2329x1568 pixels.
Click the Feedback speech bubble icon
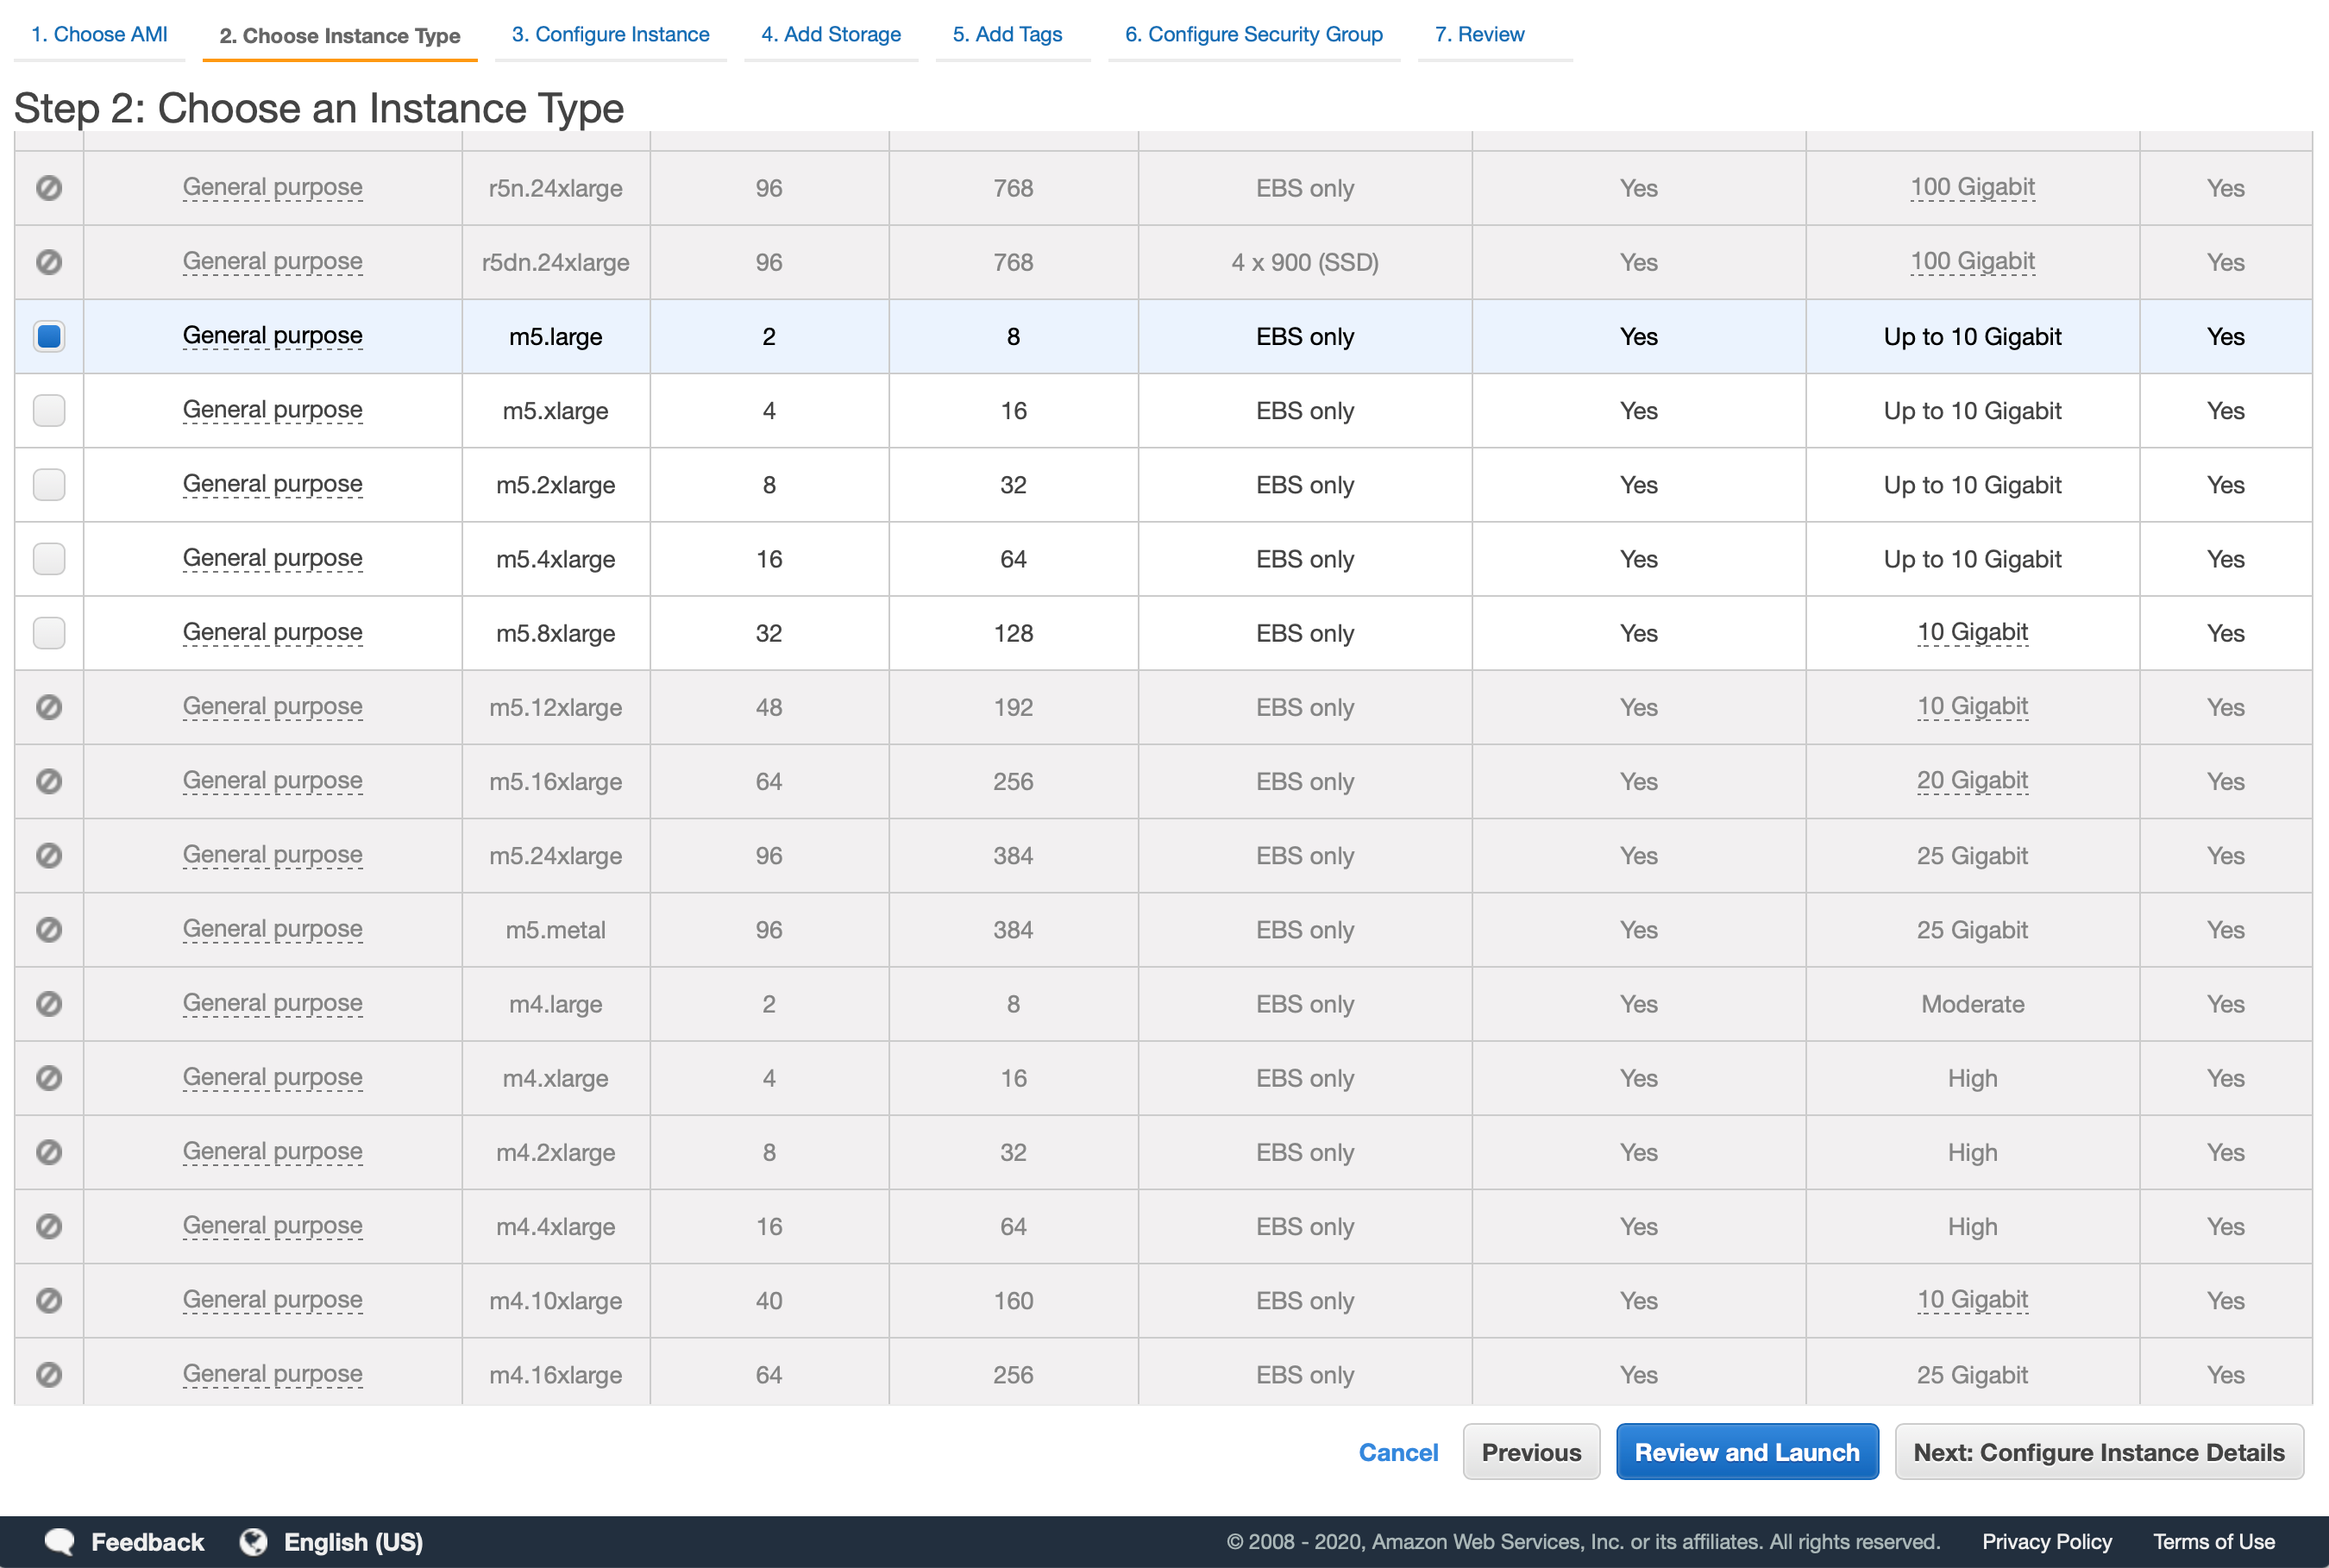point(62,1541)
